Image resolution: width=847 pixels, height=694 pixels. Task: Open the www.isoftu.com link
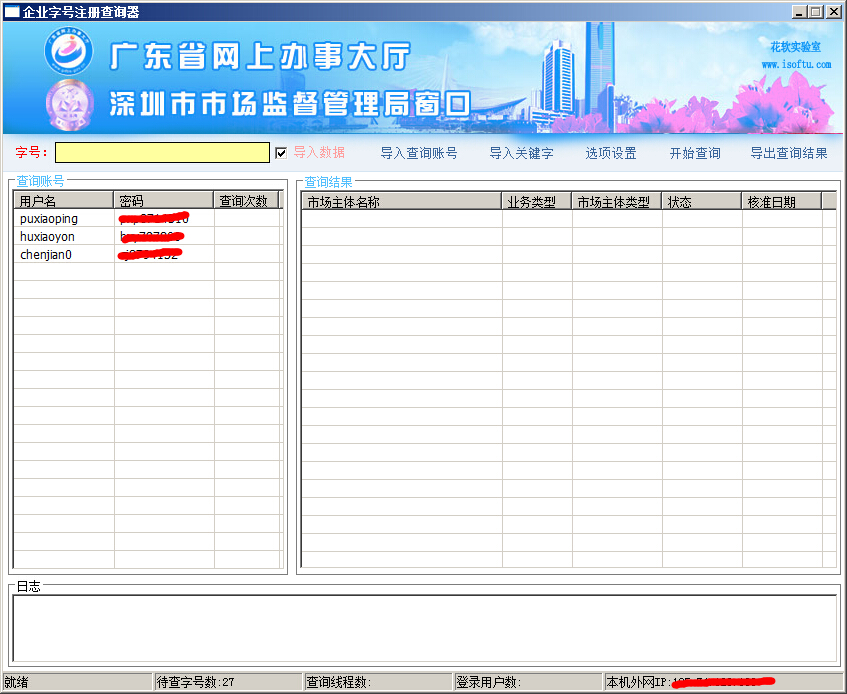point(796,64)
